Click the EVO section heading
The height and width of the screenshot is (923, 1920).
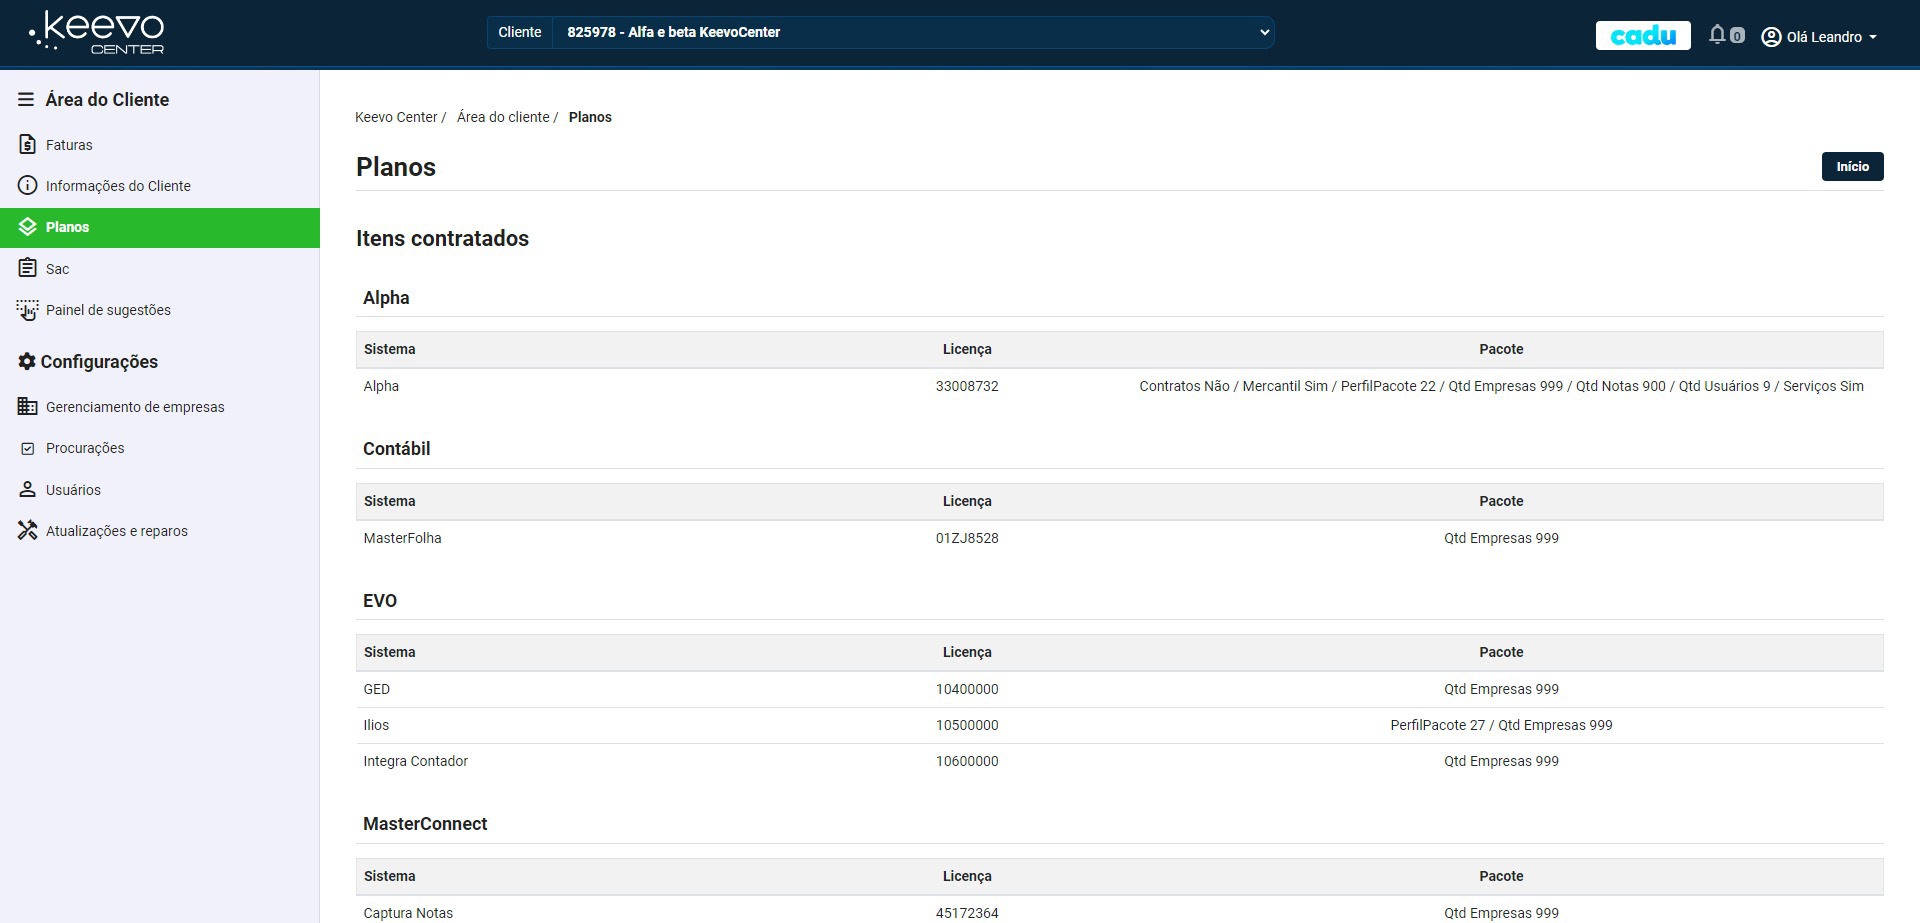[x=380, y=601]
